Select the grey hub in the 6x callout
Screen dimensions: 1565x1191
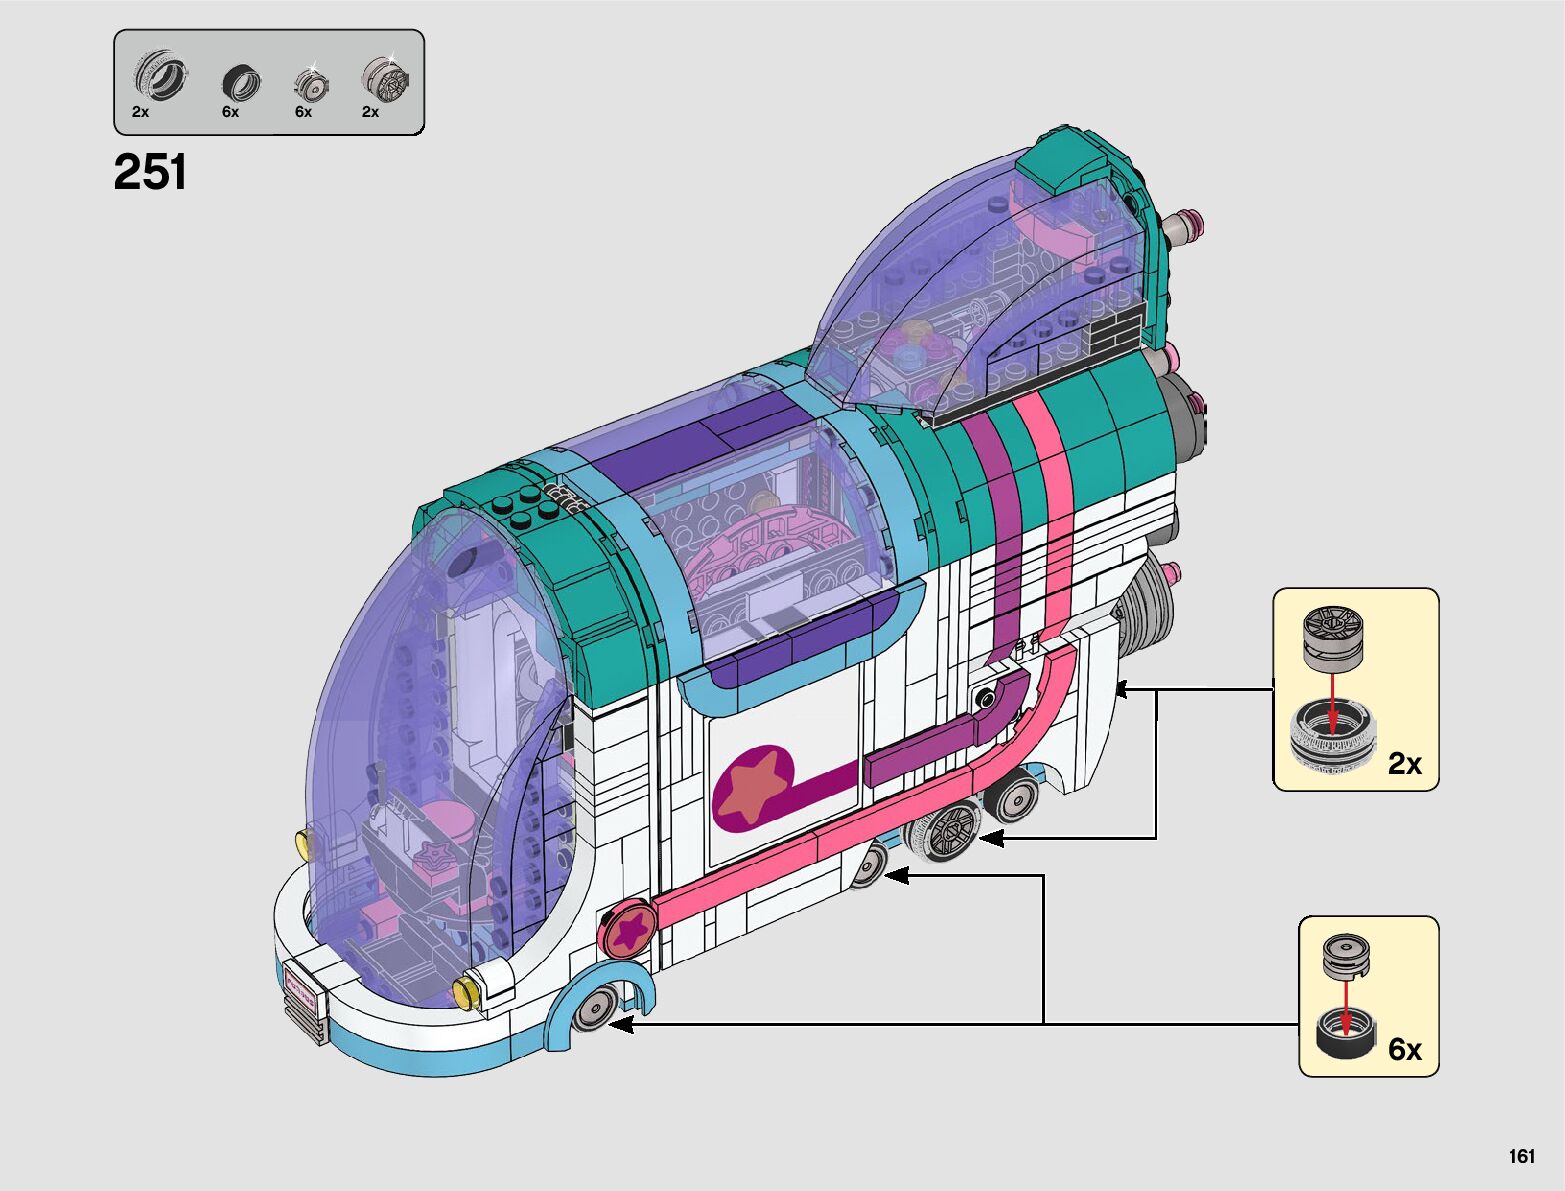point(1346,957)
